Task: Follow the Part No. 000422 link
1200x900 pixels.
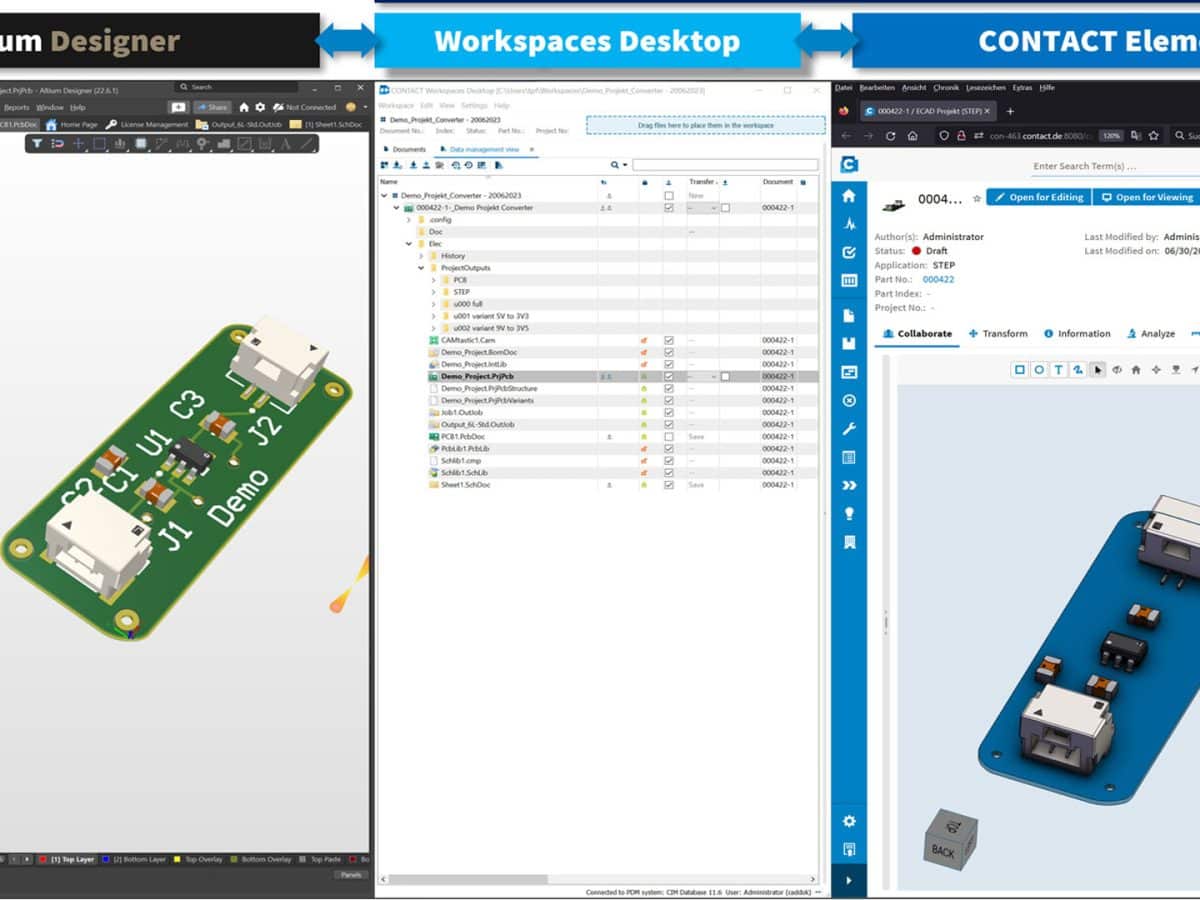Action: click(940, 279)
